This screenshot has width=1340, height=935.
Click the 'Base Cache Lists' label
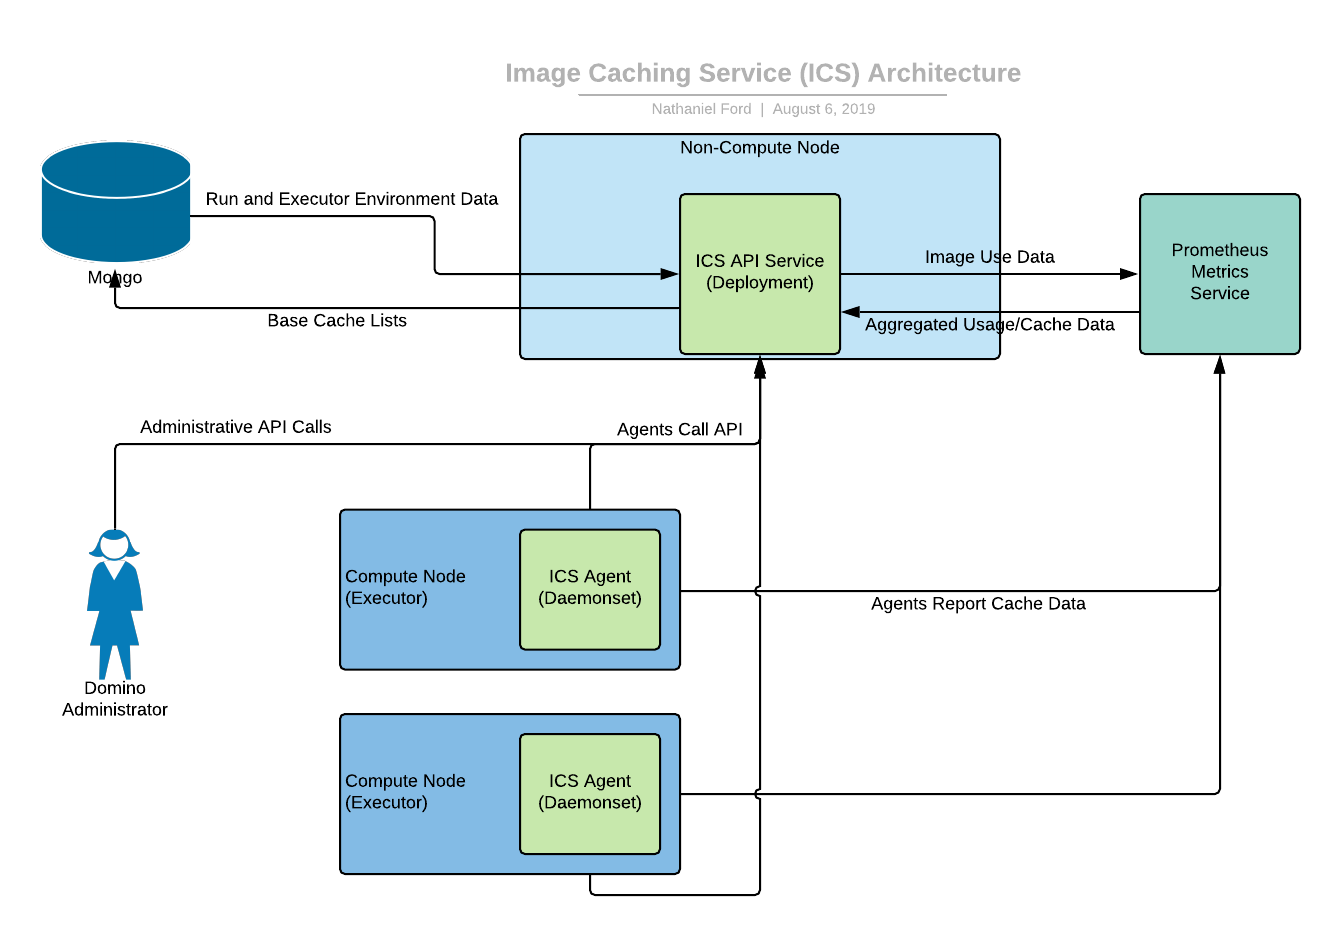[337, 321]
